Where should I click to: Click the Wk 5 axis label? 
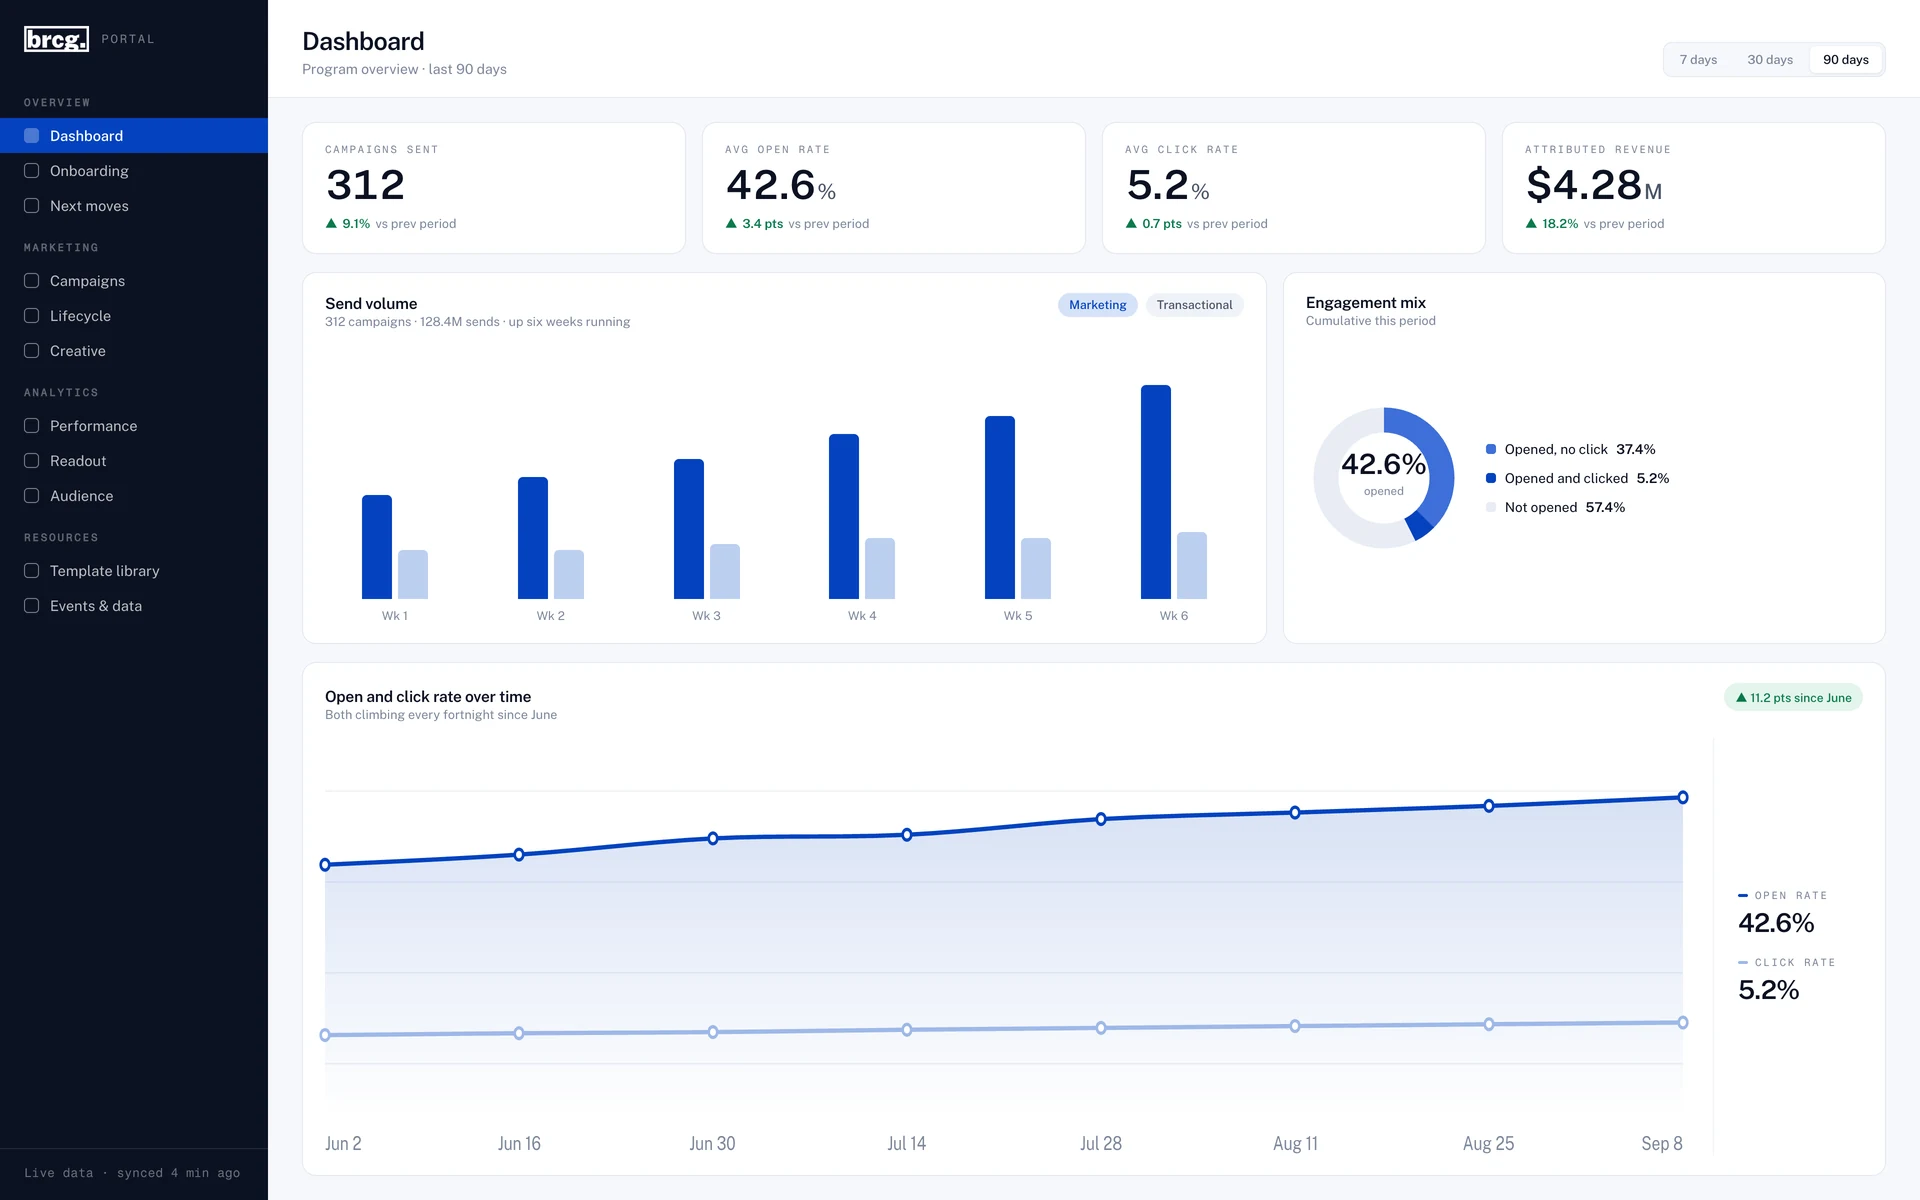(x=1018, y=616)
